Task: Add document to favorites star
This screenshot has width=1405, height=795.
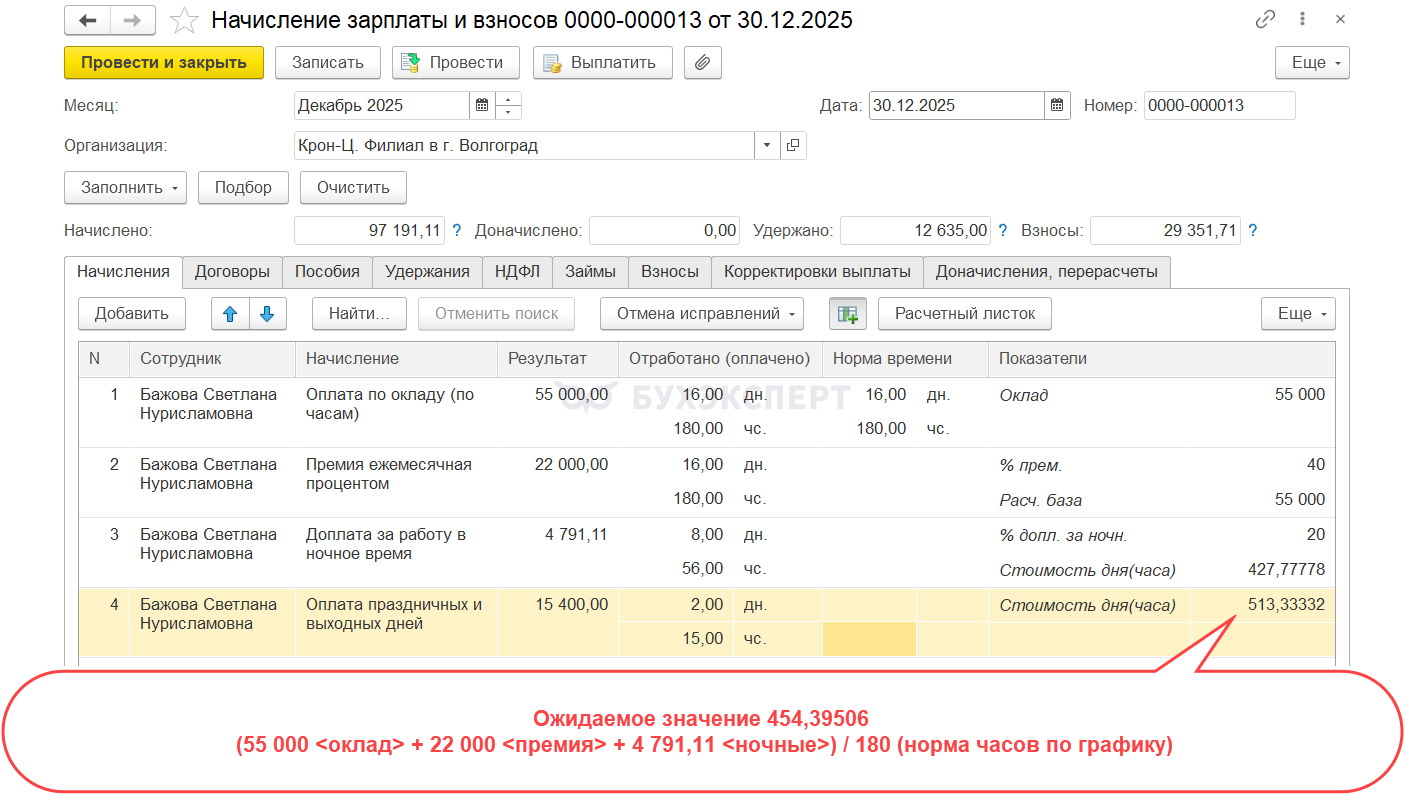Action: click(x=183, y=20)
